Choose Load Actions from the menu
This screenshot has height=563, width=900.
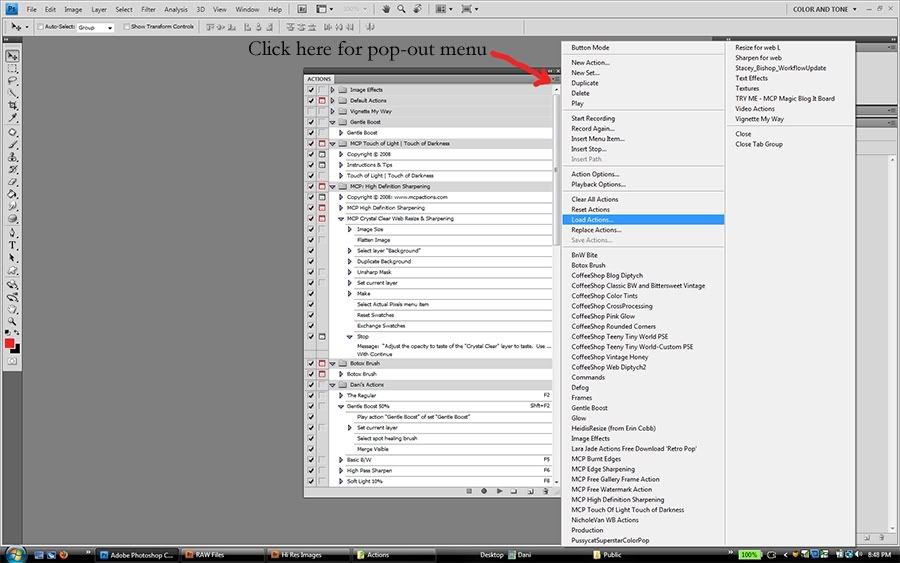[643, 220]
